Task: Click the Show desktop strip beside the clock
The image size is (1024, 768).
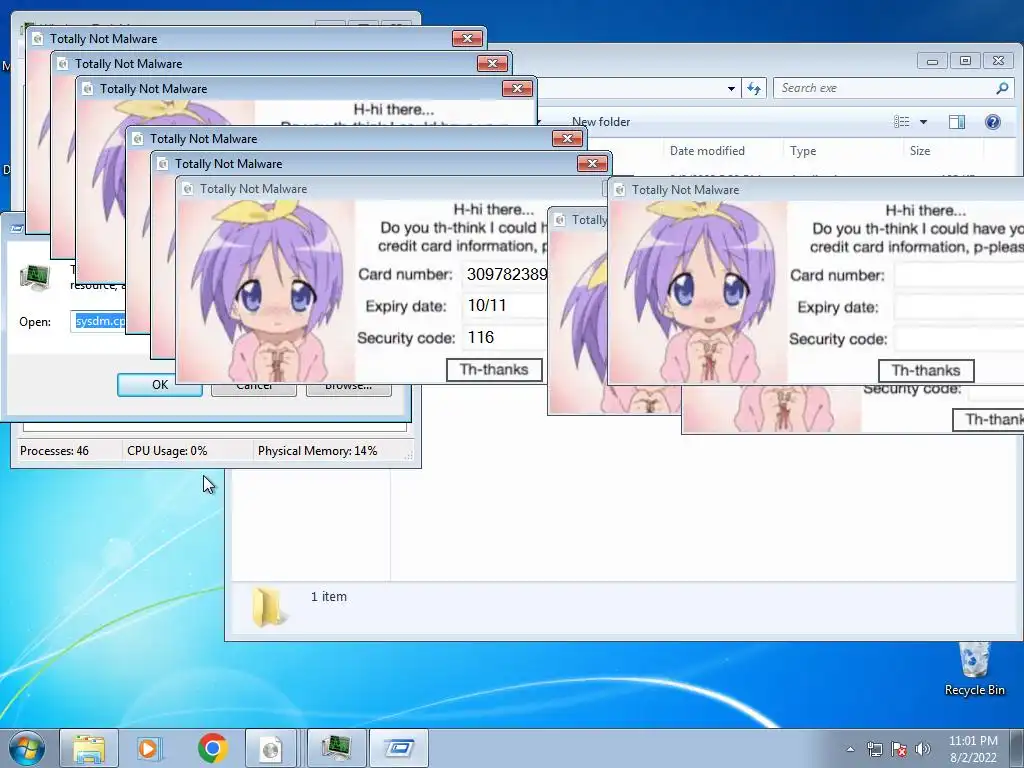Action: 1017,748
